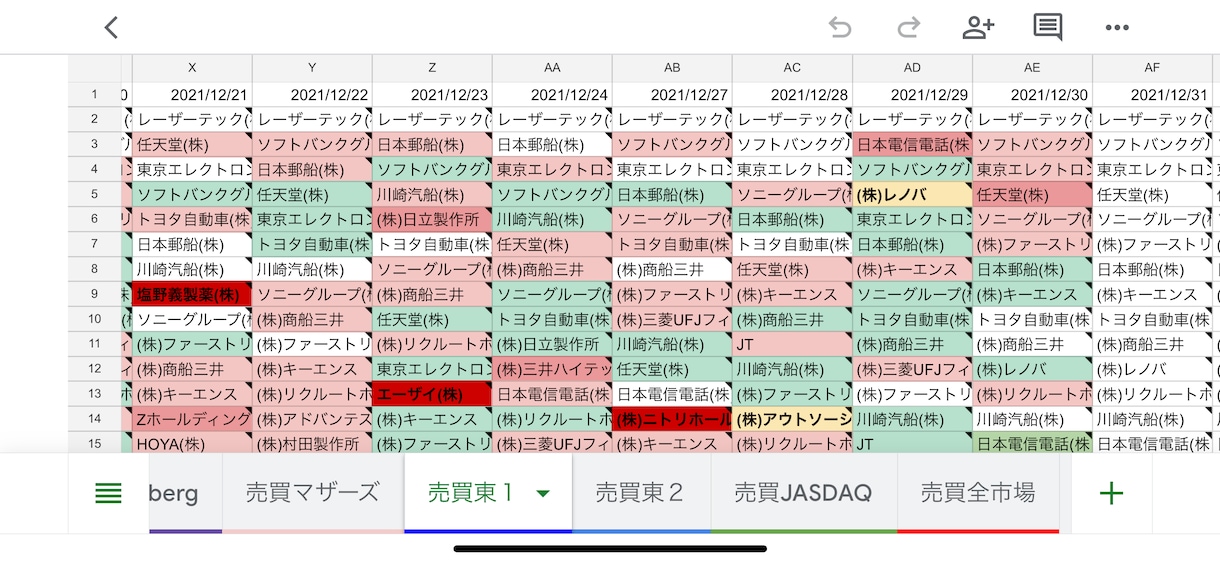
Task: Switch to the 売買全市場 sheet tab
Action: coord(977,492)
